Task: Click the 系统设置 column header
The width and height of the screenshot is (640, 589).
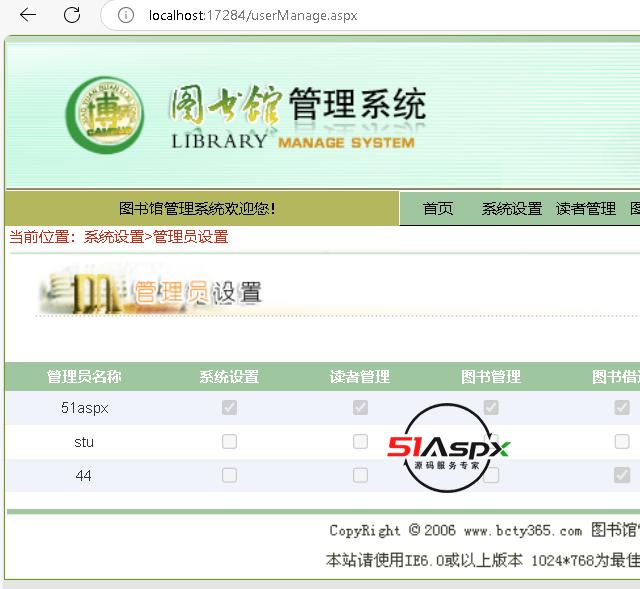Action: 229,376
